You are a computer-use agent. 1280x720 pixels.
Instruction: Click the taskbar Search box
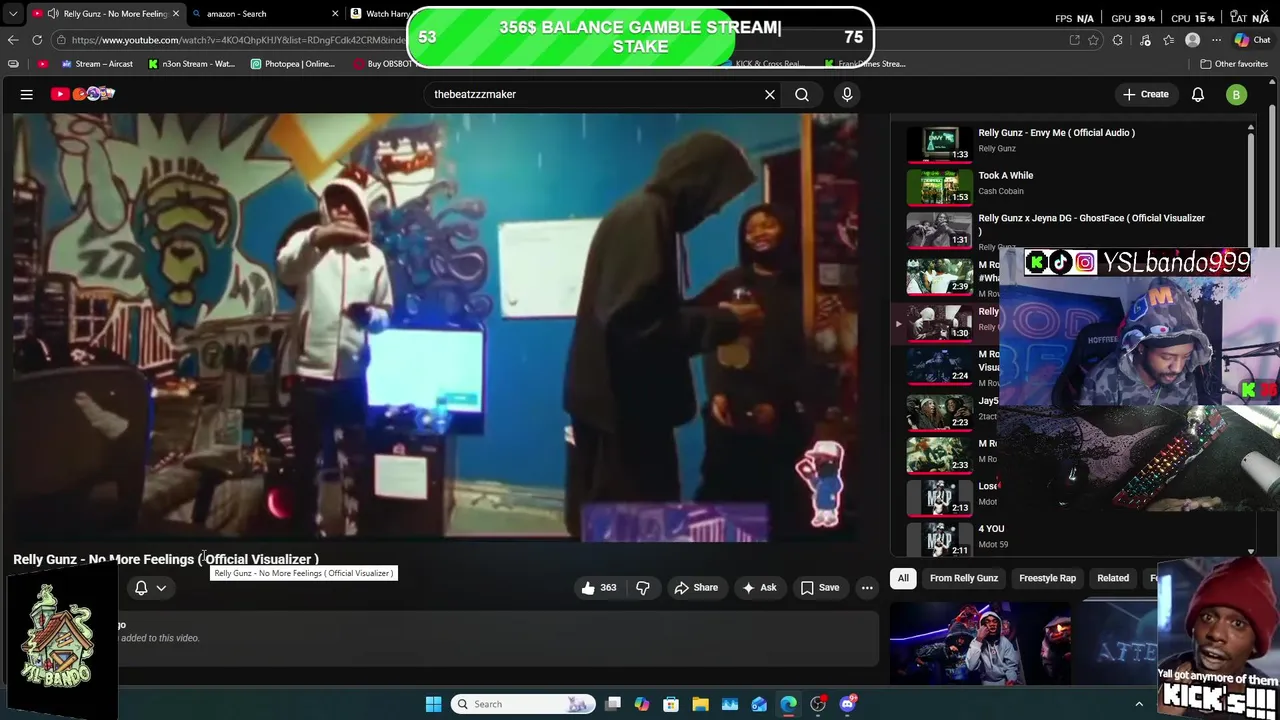click(x=522, y=704)
